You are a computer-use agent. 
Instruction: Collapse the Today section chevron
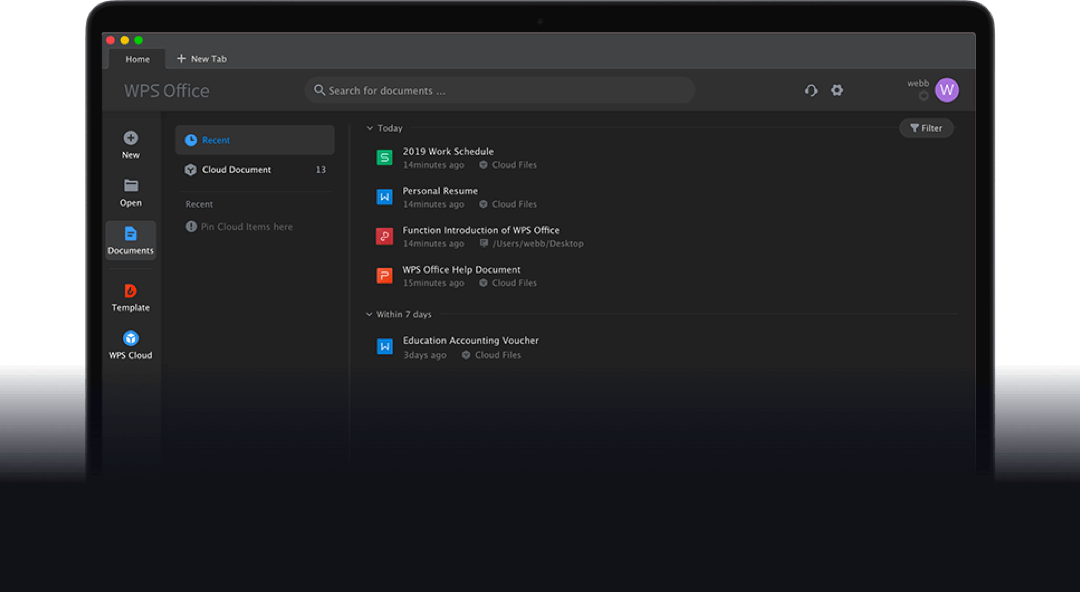coord(370,128)
